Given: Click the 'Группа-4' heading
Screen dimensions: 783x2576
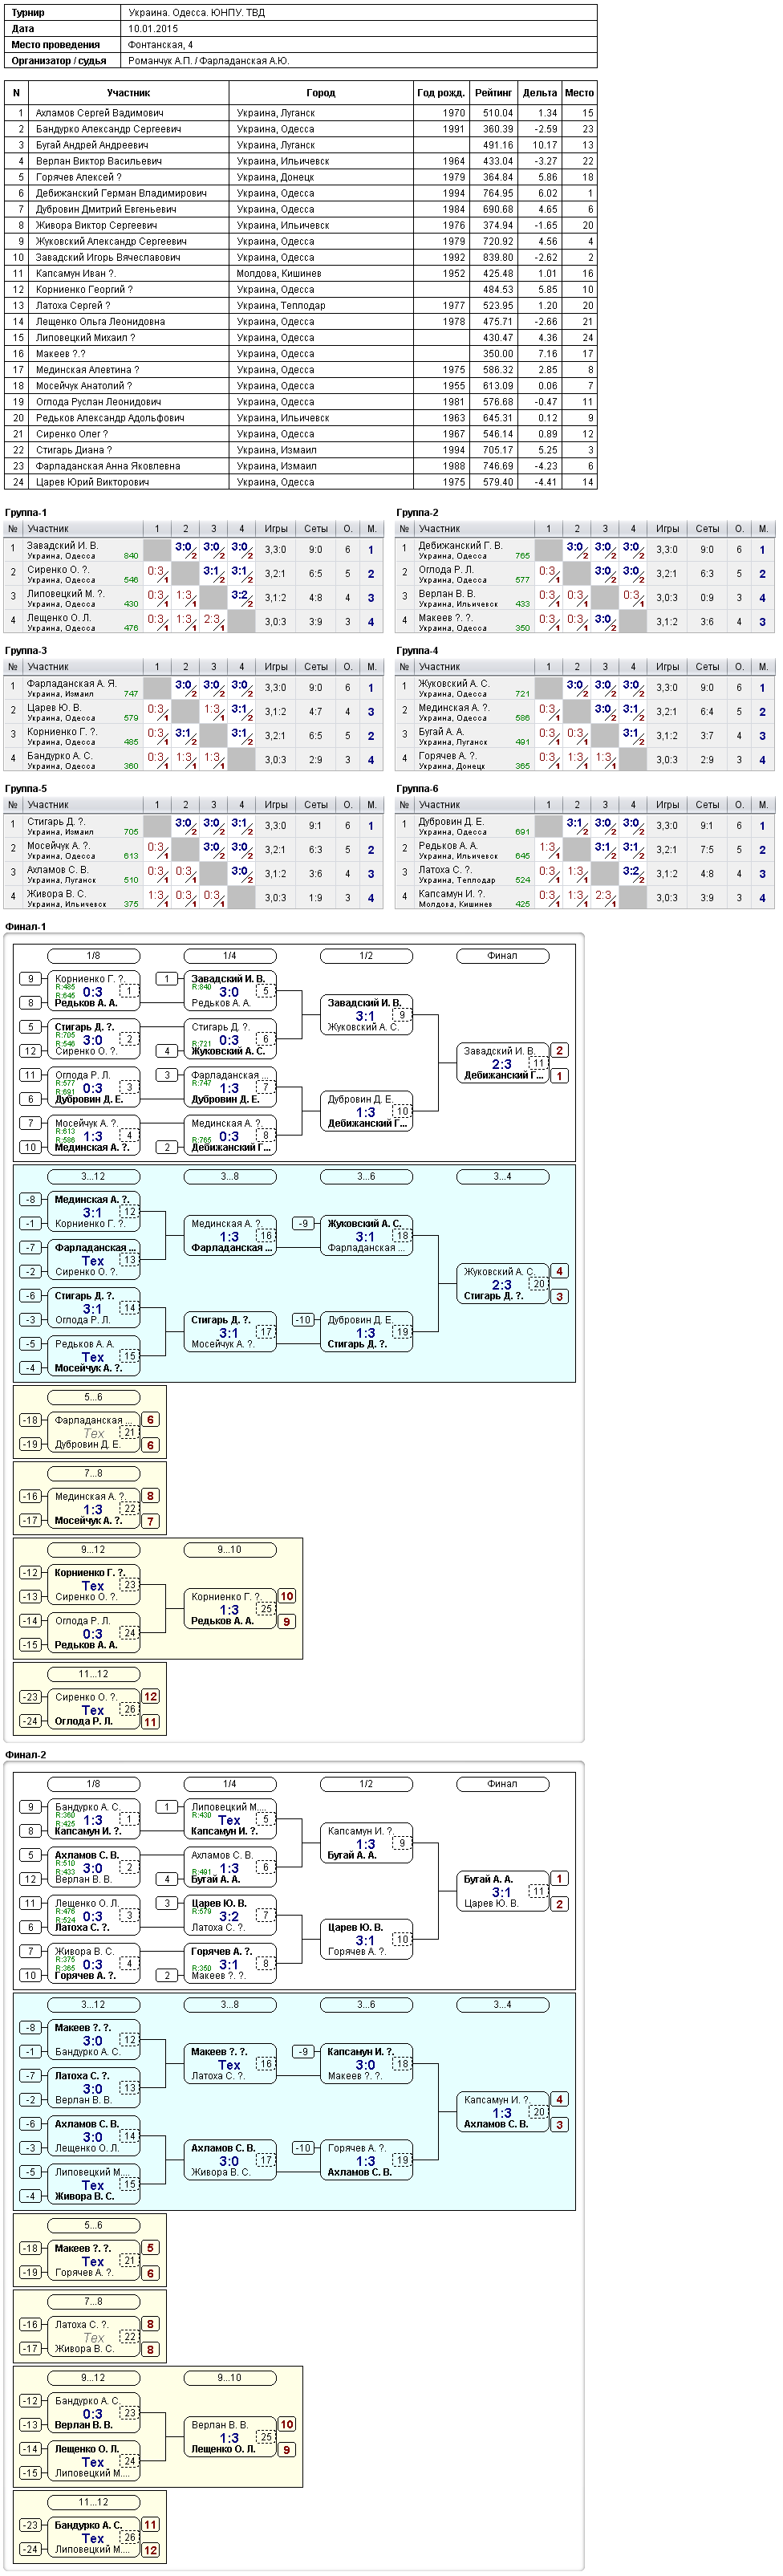Looking at the screenshot, I should point(417,650).
